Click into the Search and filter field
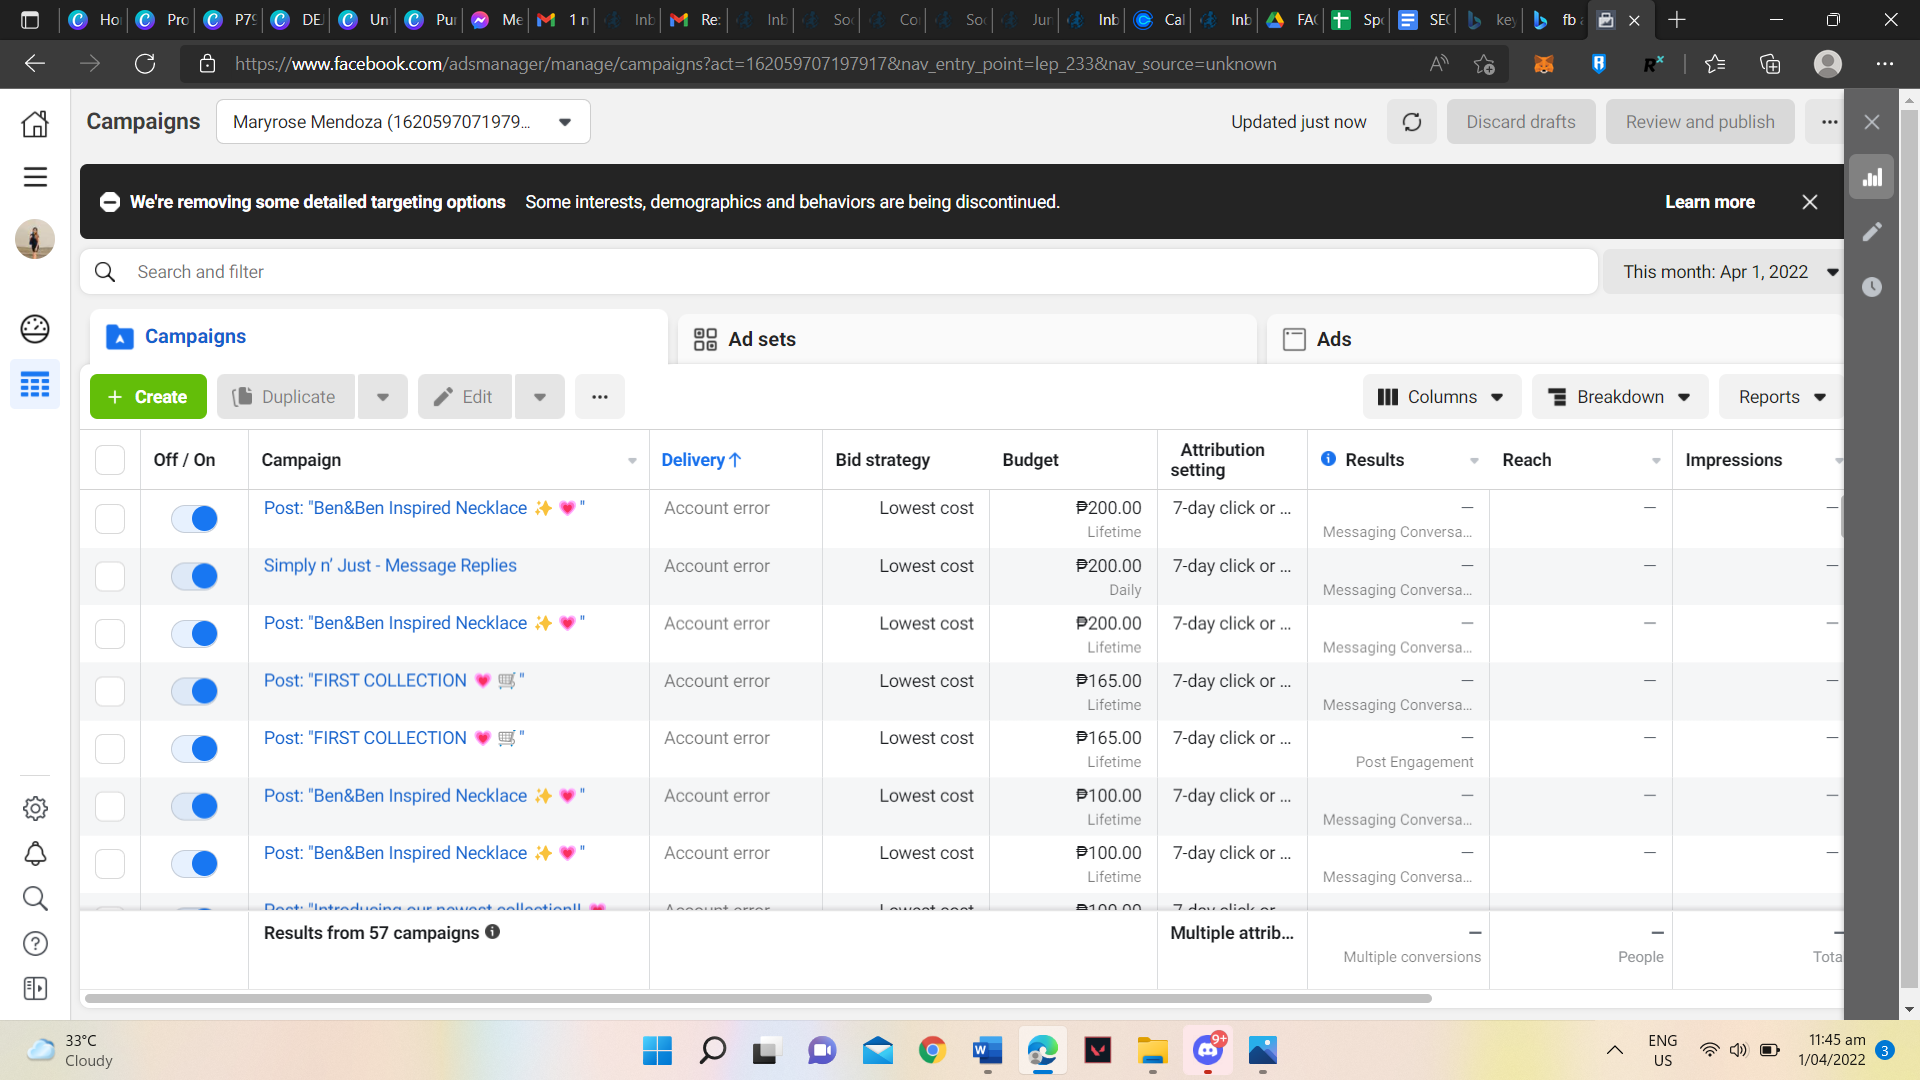The image size is (1920, 1080). (x=840, y=272)
